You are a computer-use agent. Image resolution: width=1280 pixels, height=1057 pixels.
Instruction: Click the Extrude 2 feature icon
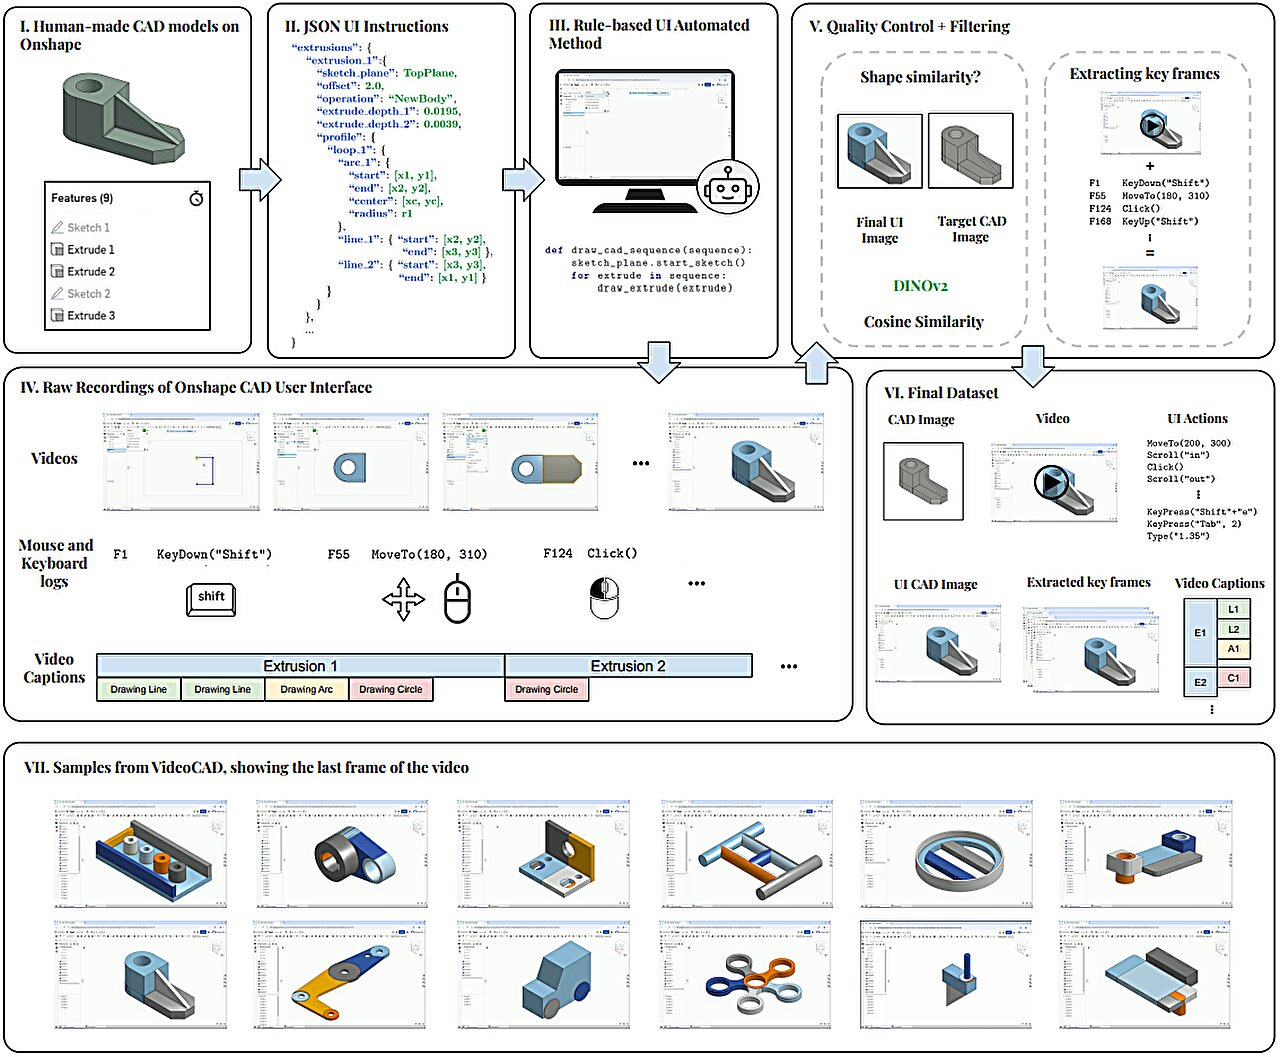coord(58,271)
